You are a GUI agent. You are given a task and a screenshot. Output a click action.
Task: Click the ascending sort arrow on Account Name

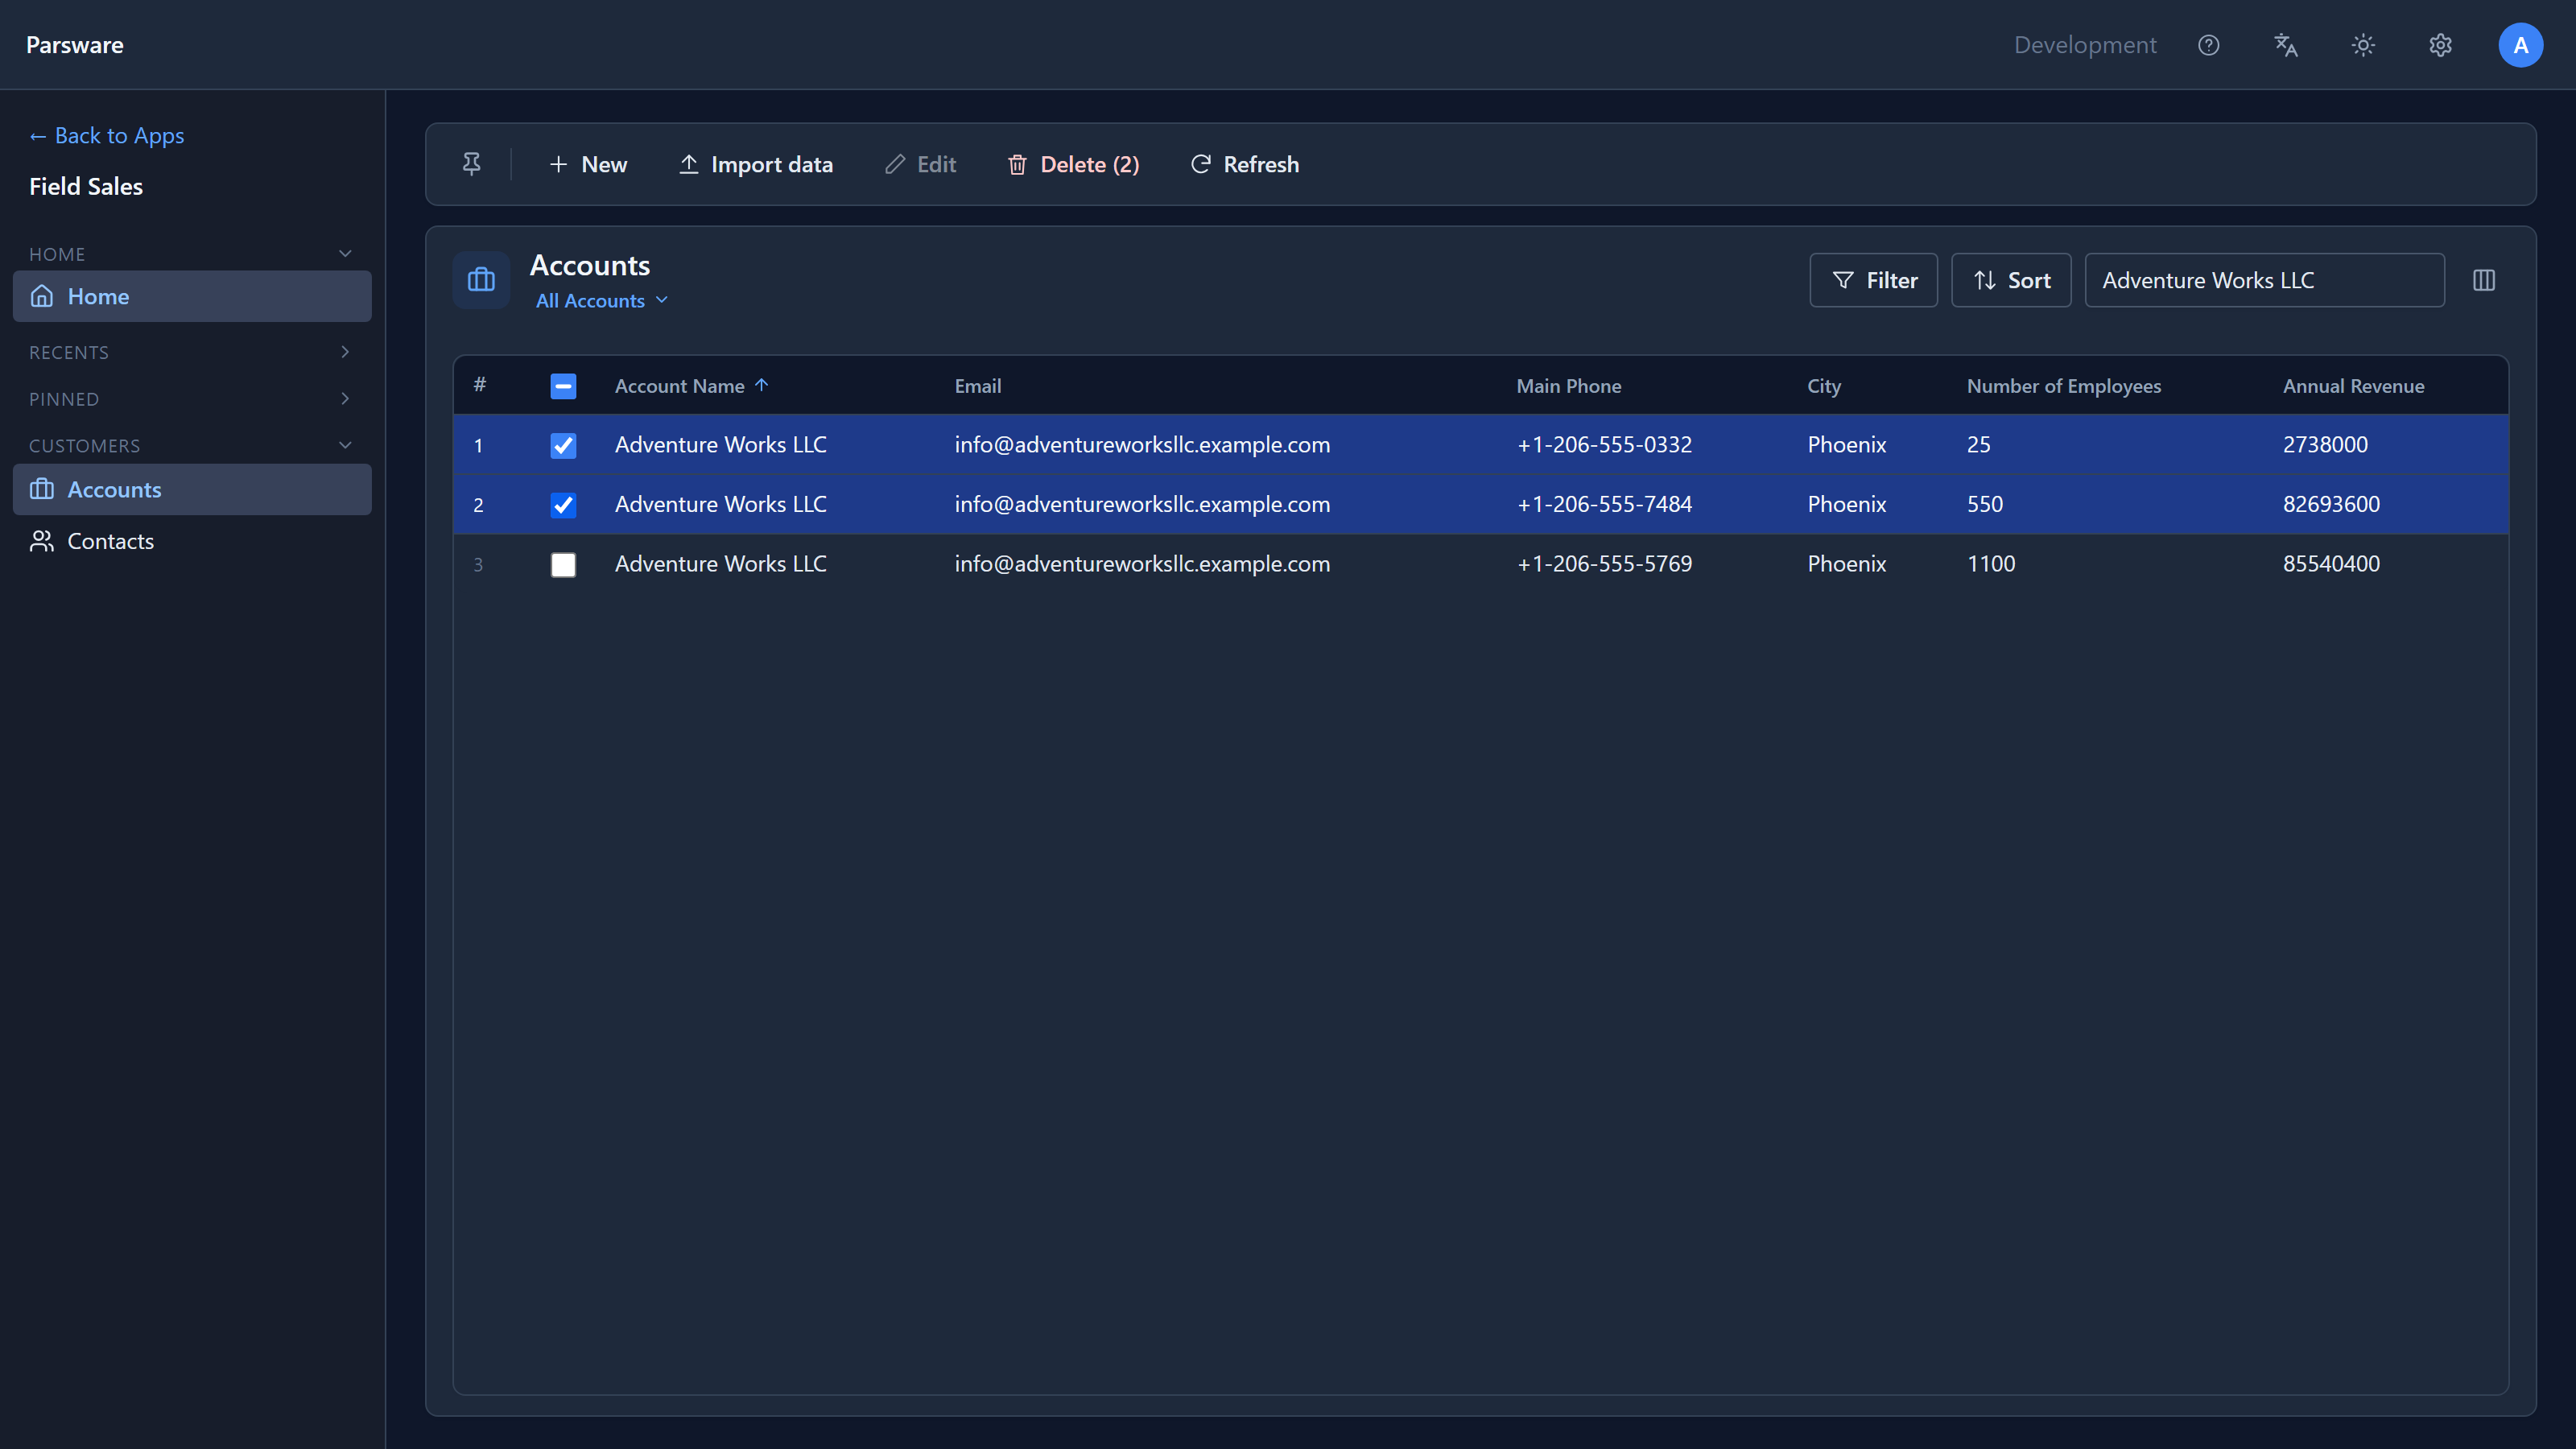click(x=762, y=385)
